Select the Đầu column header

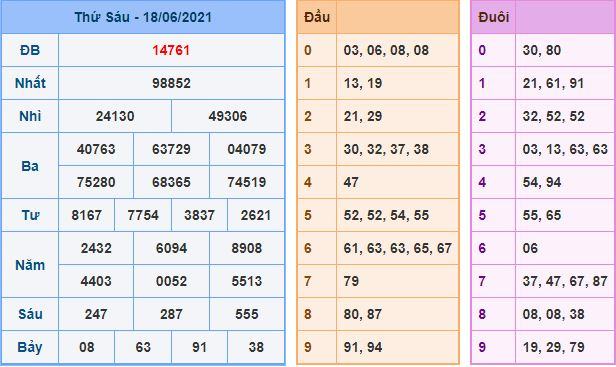pyautogui.click(x=317, y=17)
